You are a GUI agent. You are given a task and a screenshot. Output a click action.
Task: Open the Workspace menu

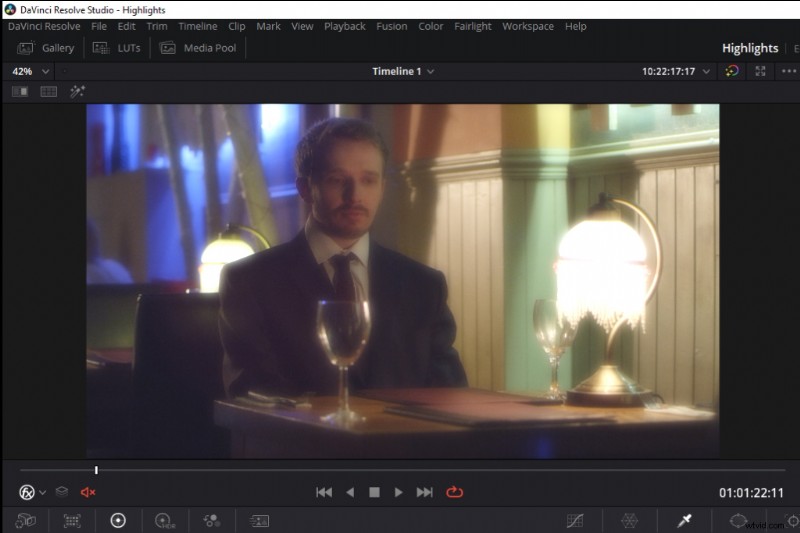pyautogui.click(x=528, y=27)
